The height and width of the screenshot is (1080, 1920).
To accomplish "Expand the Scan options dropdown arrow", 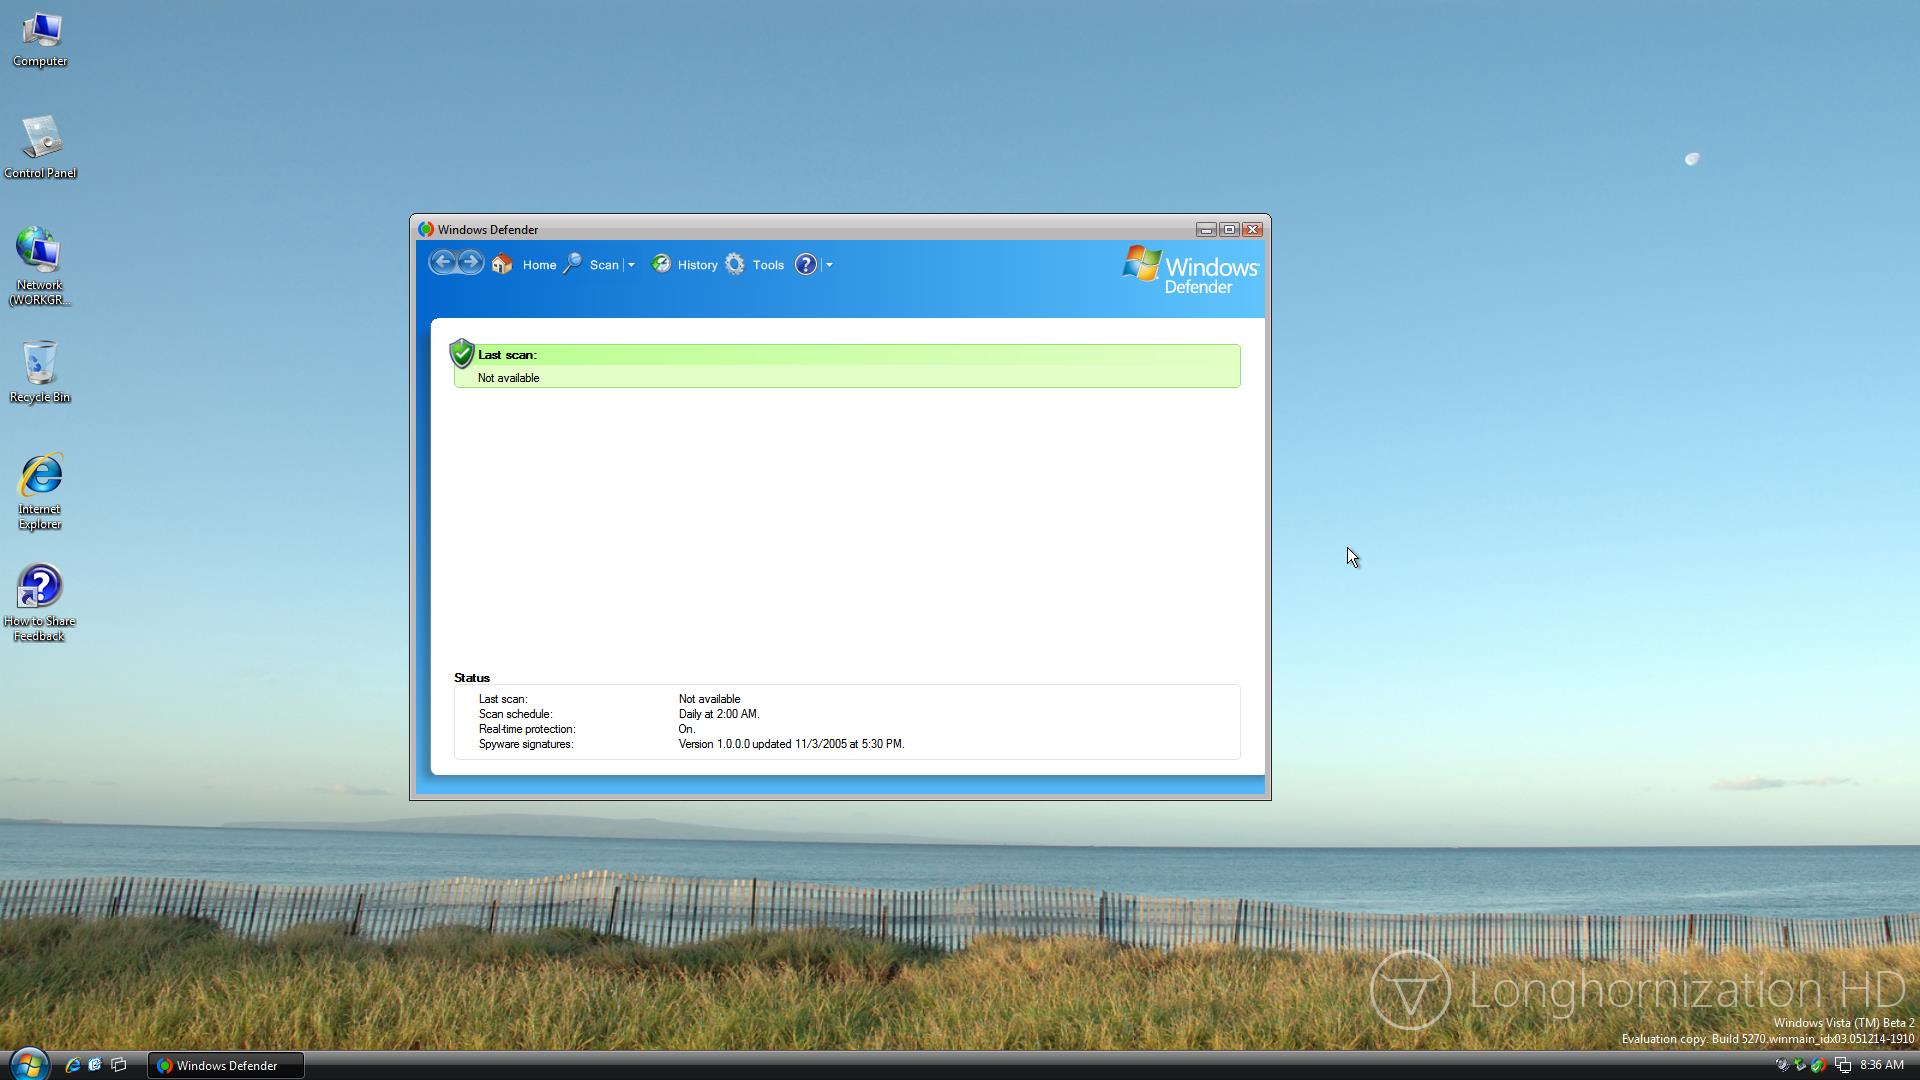I will pyautogui.click(x=631, y=266).
